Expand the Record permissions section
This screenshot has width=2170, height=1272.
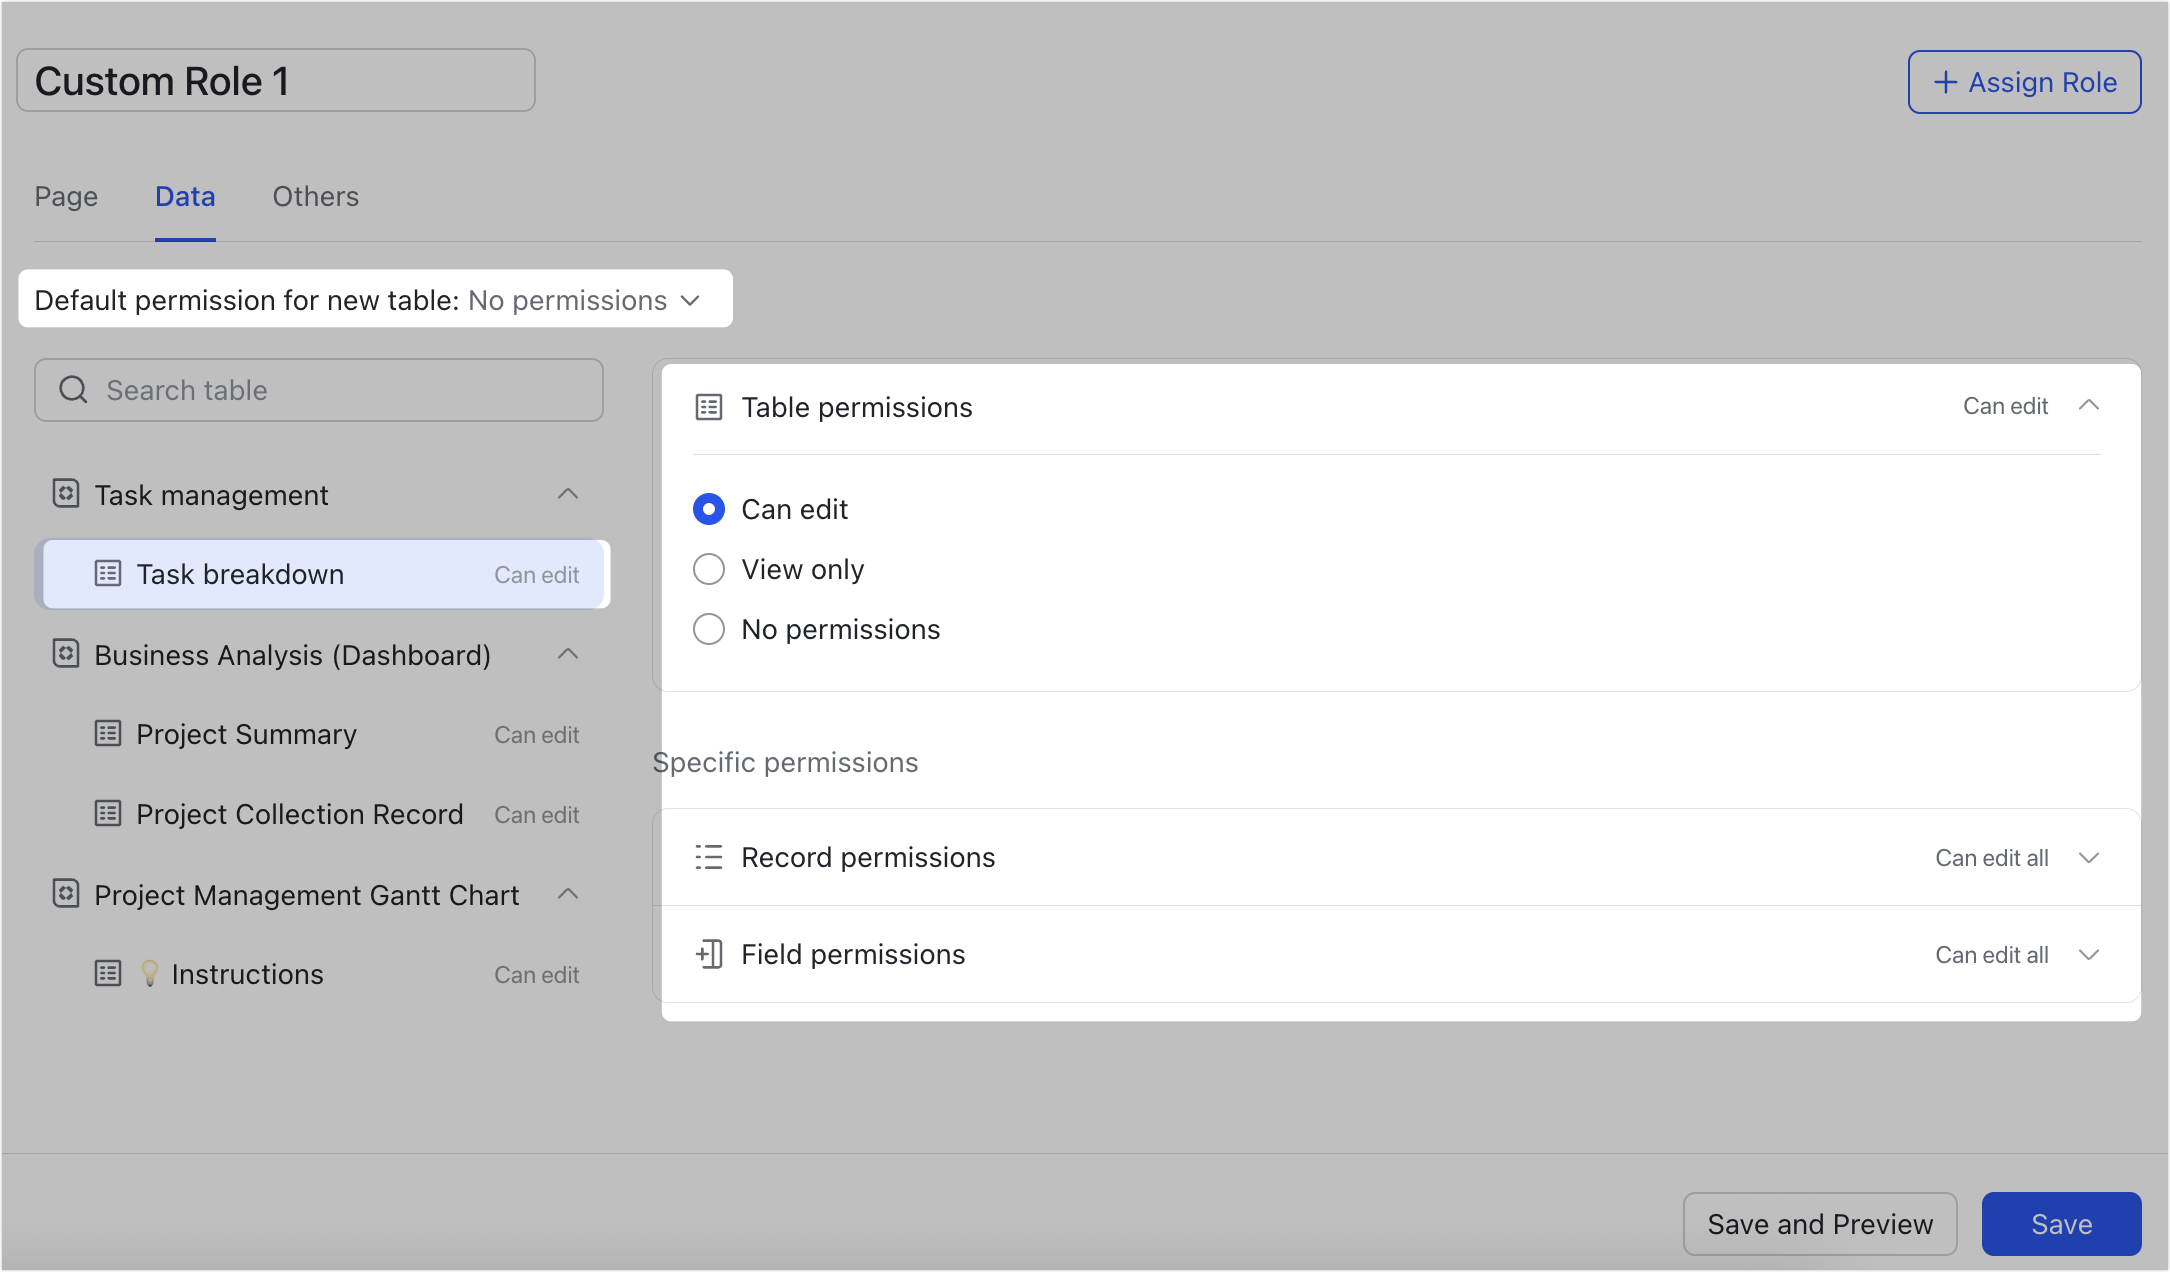click(2089, 858)
